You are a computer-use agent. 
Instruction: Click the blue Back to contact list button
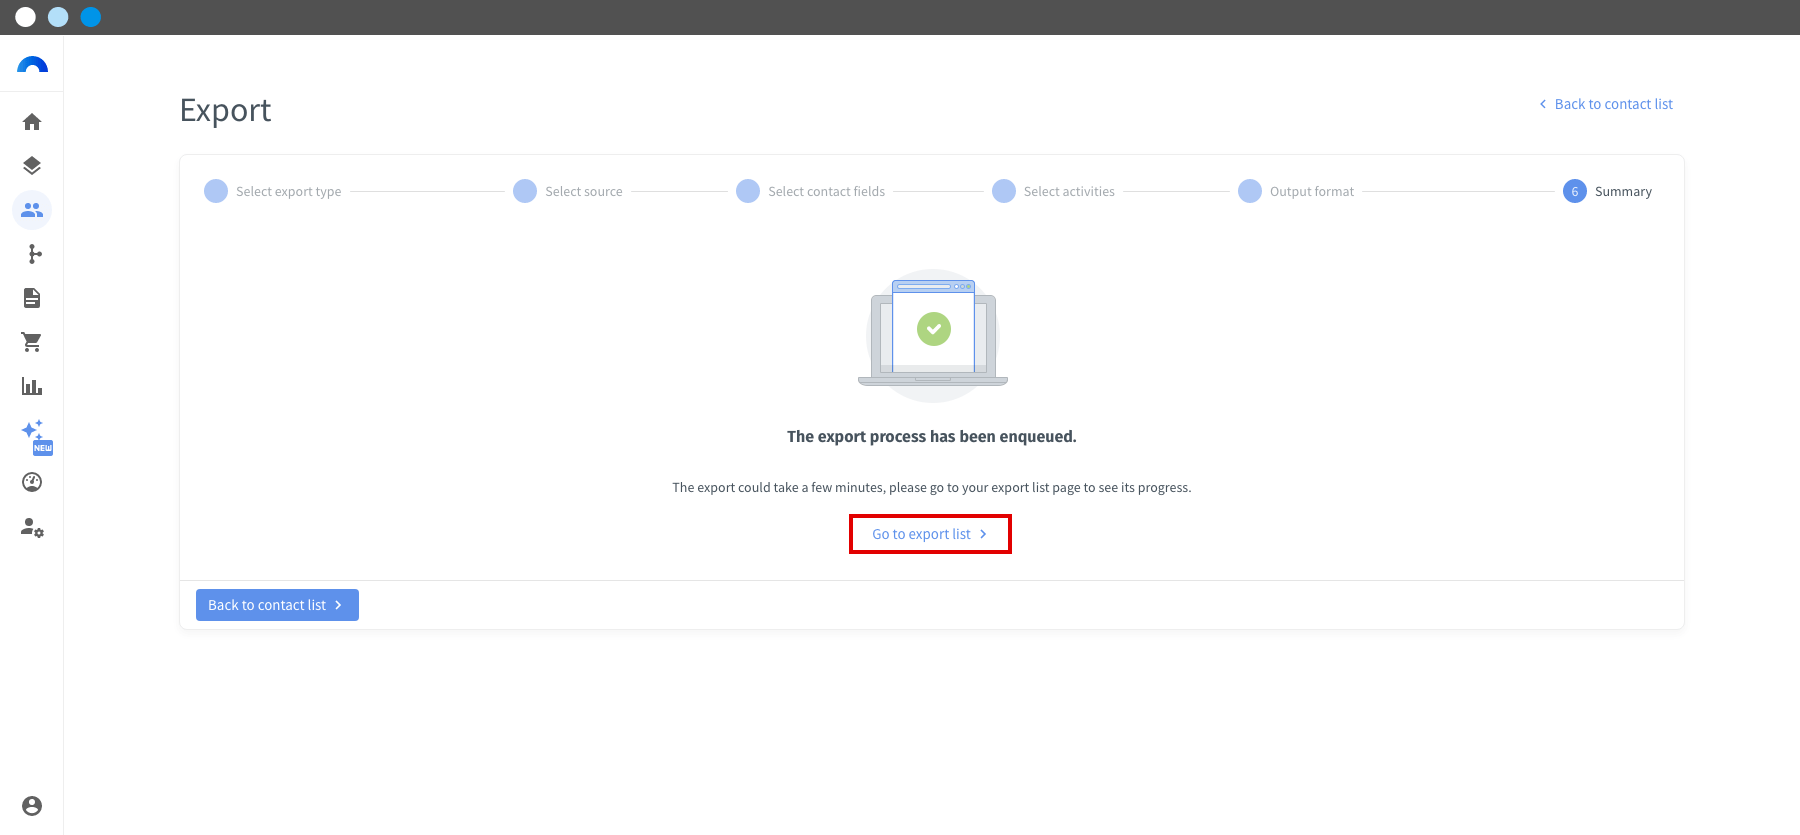[277, 605]
